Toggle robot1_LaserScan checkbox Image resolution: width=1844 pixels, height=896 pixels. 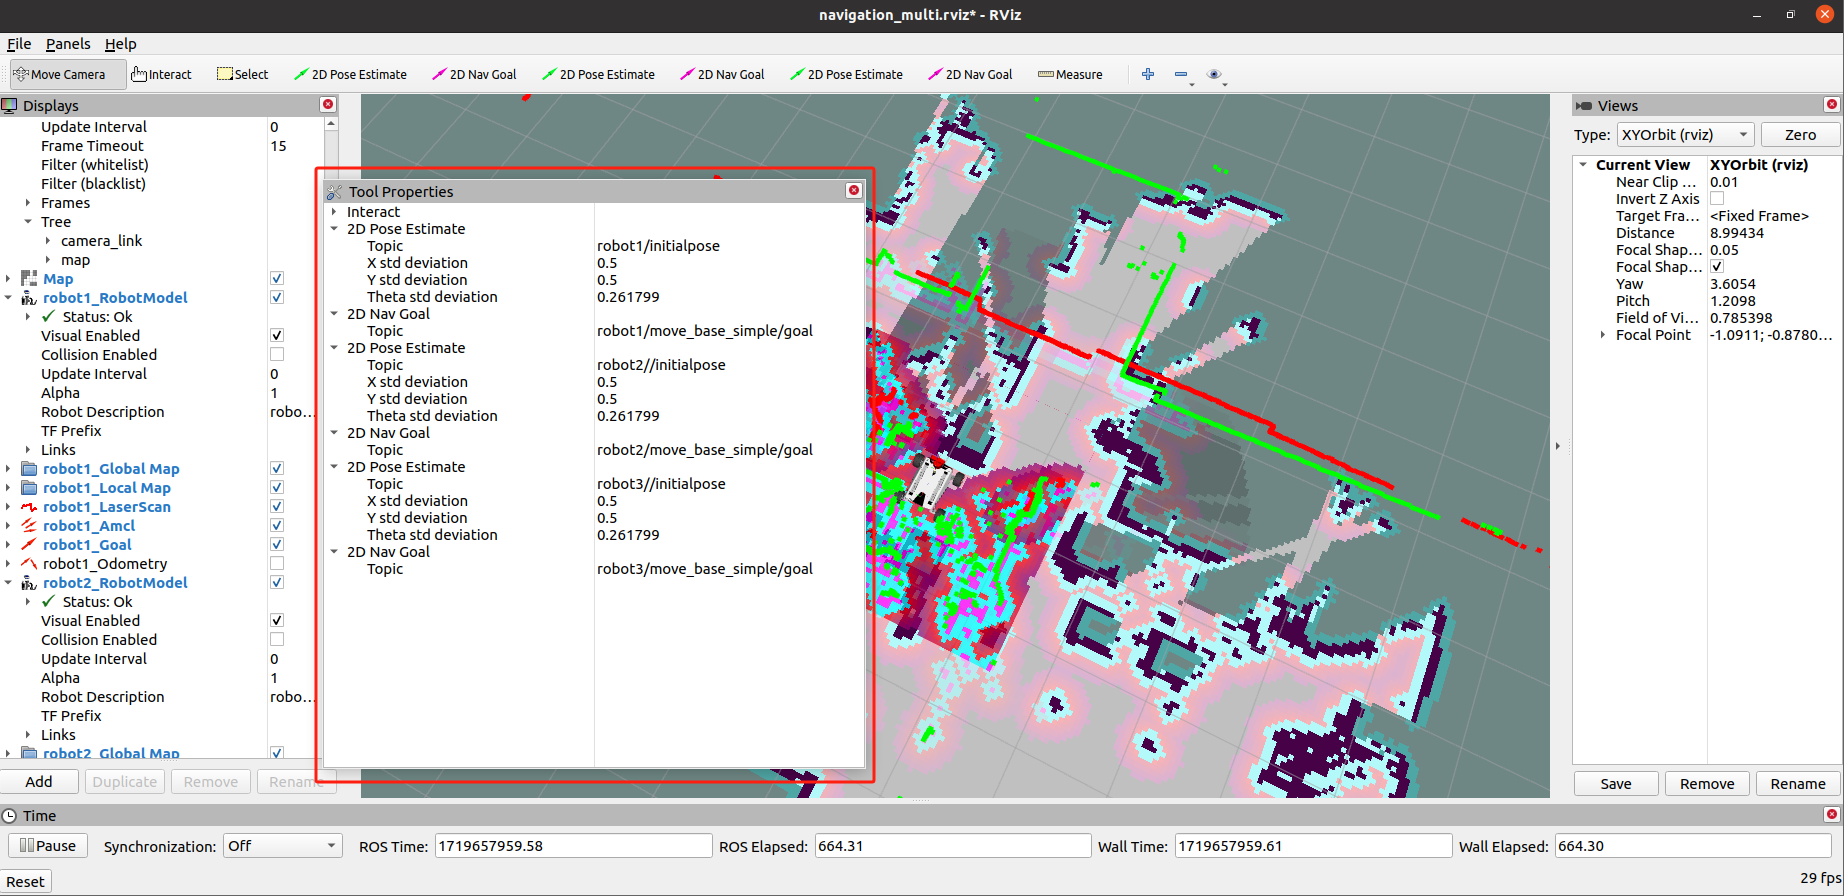click(x=277, y=506)
